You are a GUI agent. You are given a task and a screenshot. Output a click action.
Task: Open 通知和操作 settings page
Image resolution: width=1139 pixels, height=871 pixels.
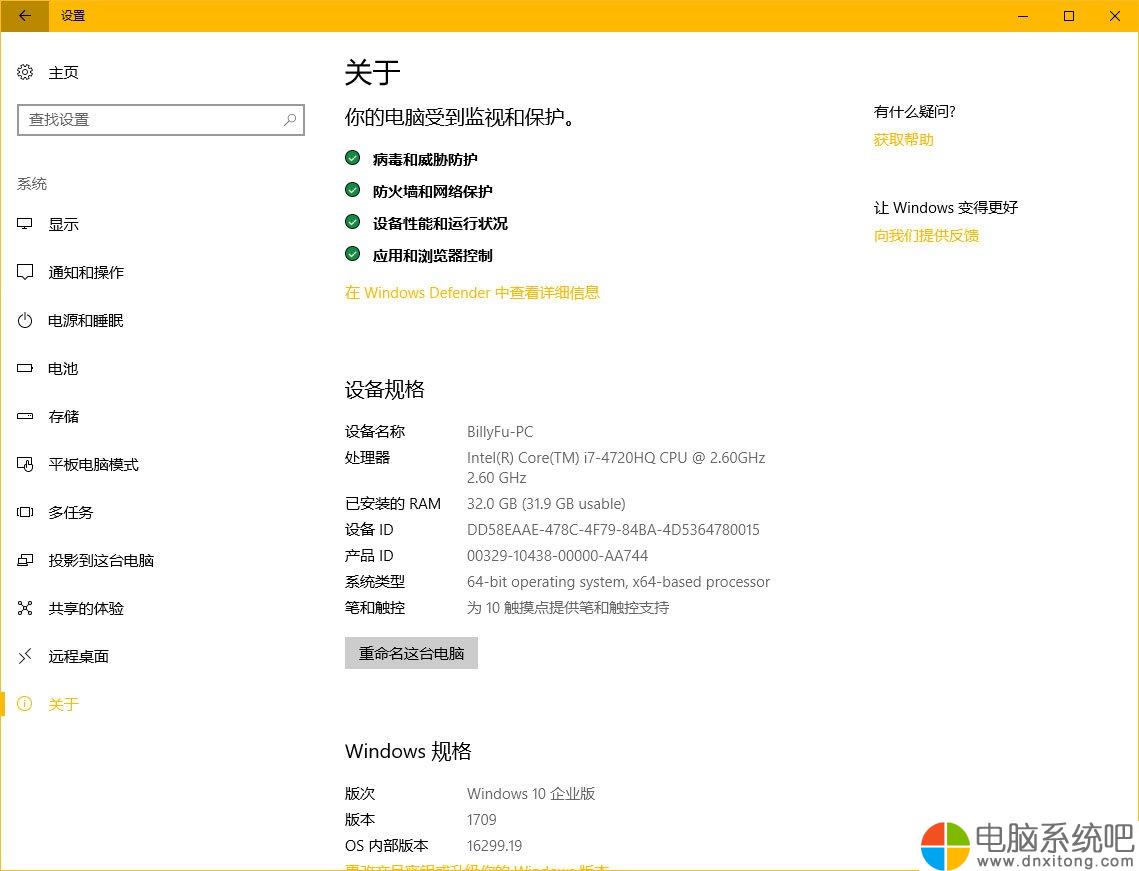pyautogui.click(x=86, y=272)
